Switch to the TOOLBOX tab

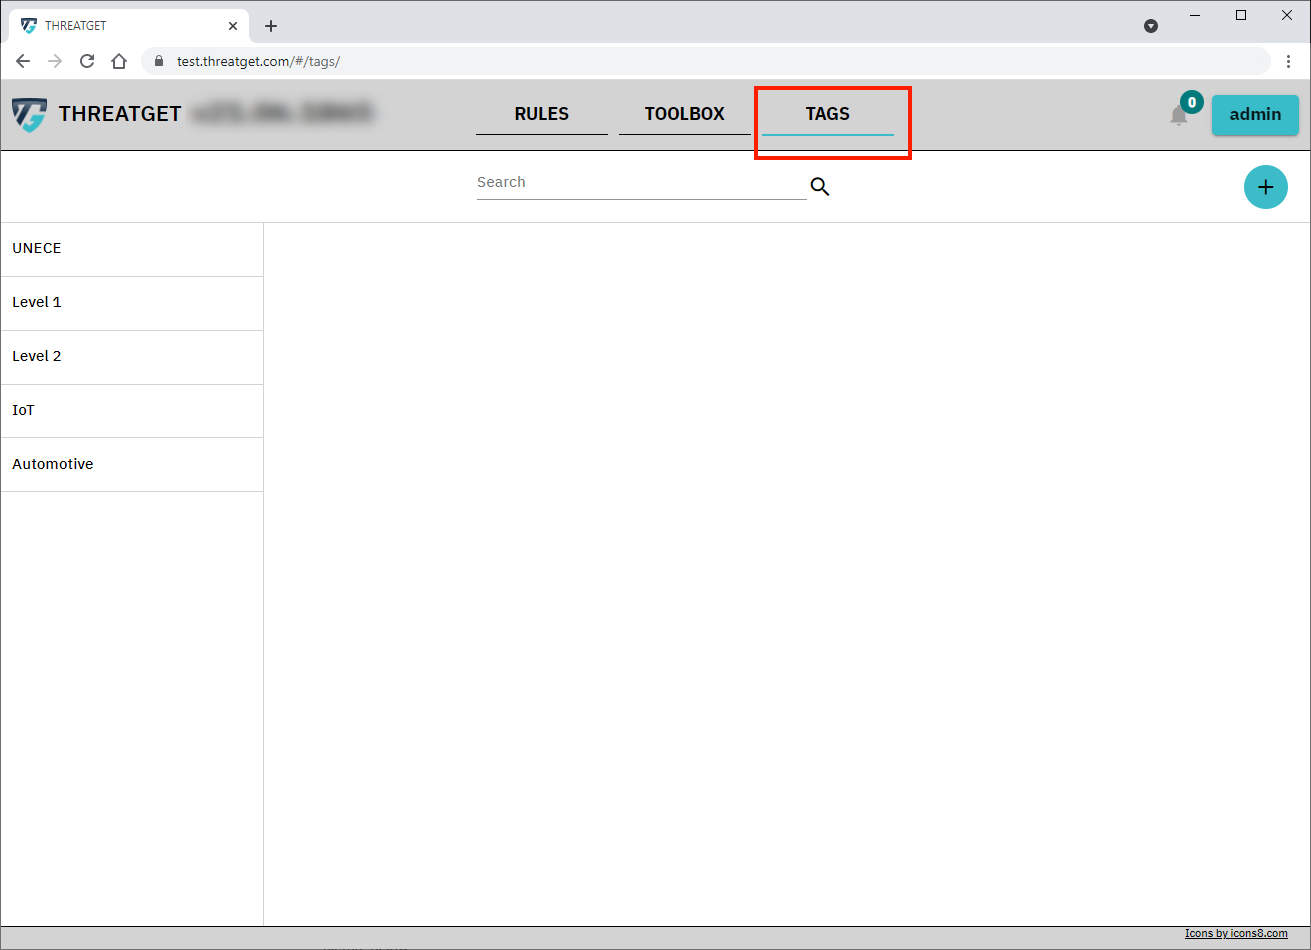[x=685, y=114]
